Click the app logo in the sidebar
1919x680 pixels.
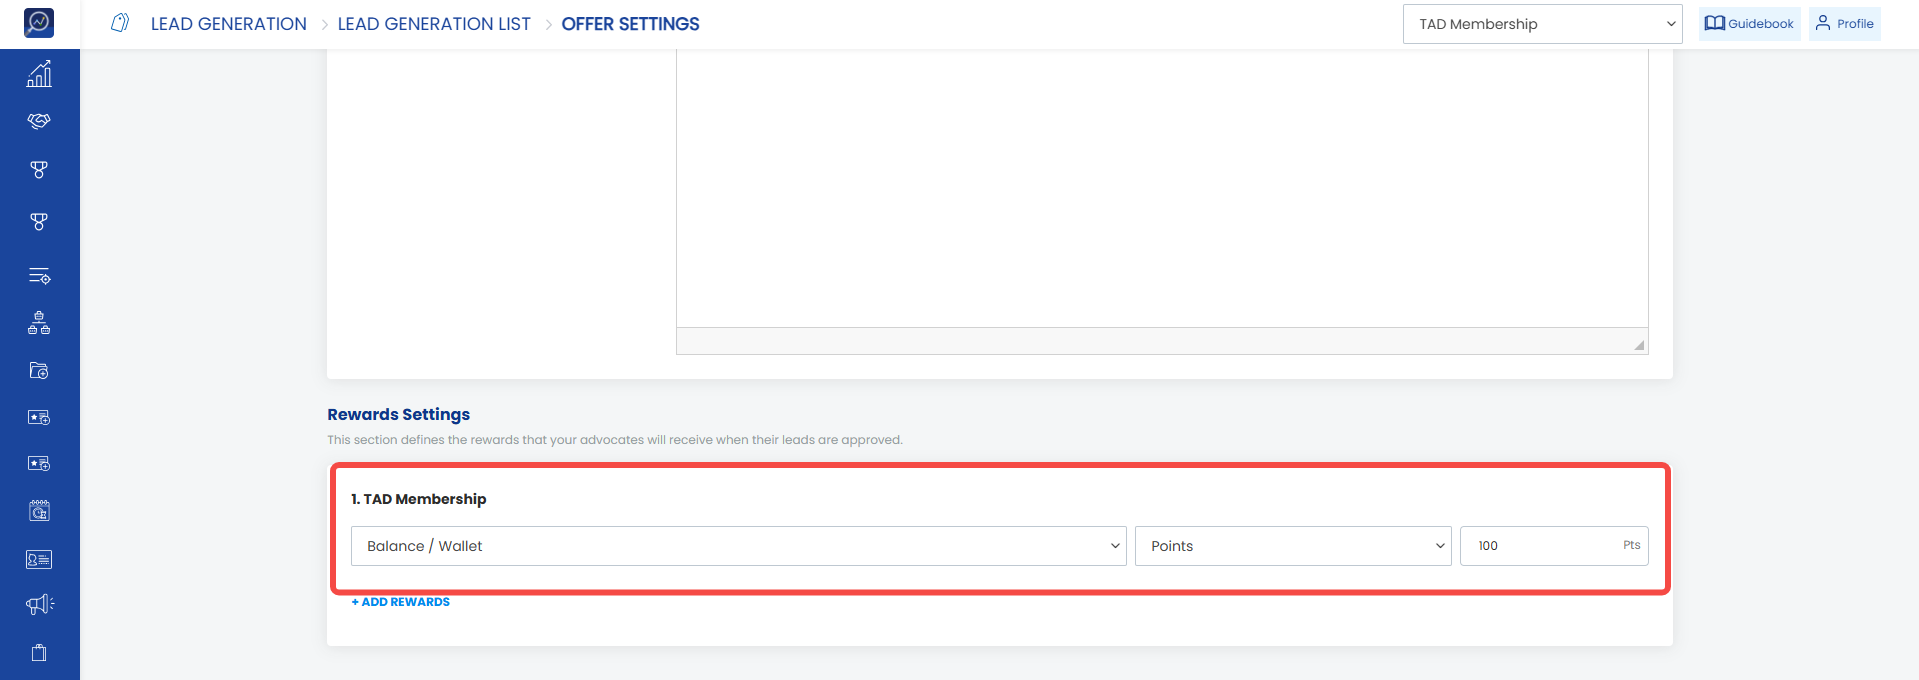click(39, 22)
